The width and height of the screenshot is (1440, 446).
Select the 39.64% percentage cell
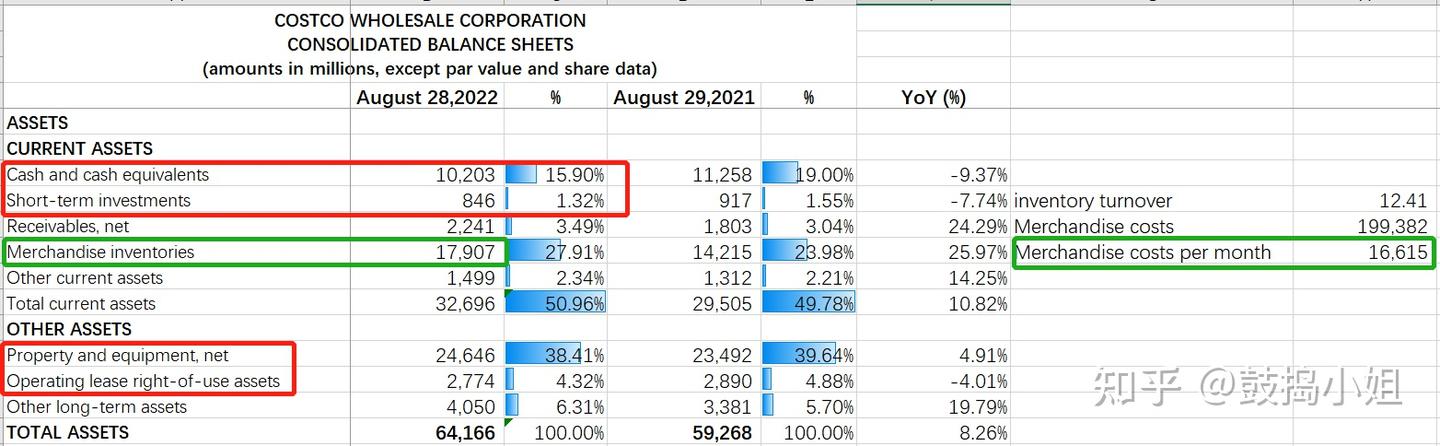tap(808, 356)
